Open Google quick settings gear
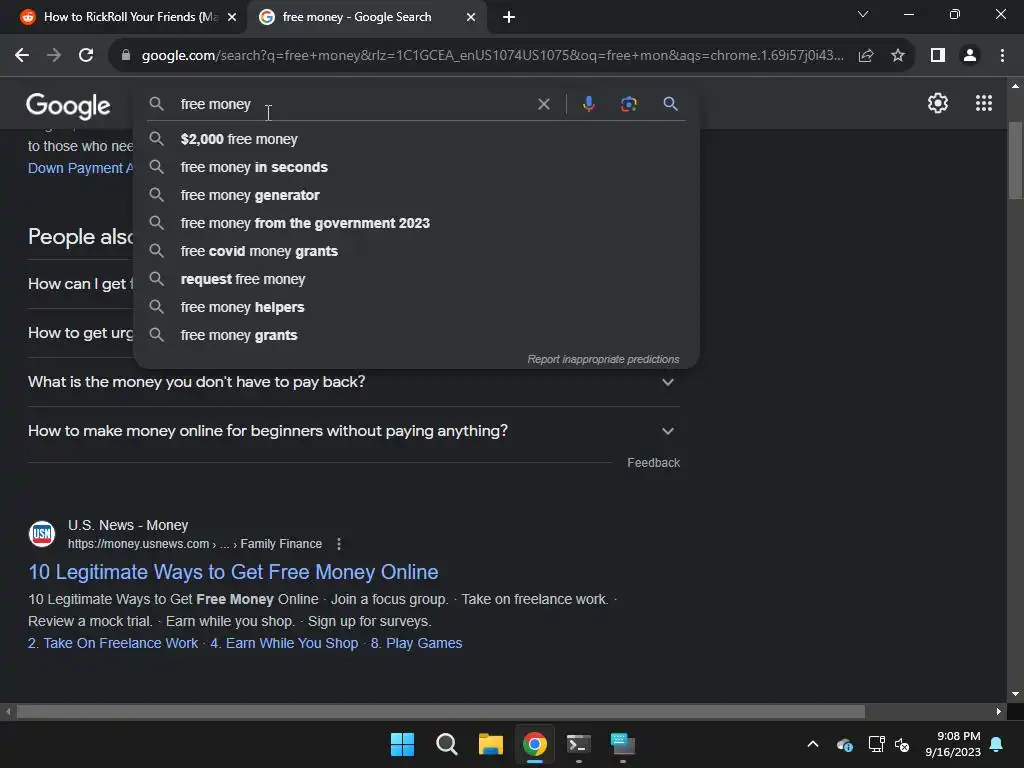Screen dimensions: 1024x768 pyautogui.click(x=938, y=103)
